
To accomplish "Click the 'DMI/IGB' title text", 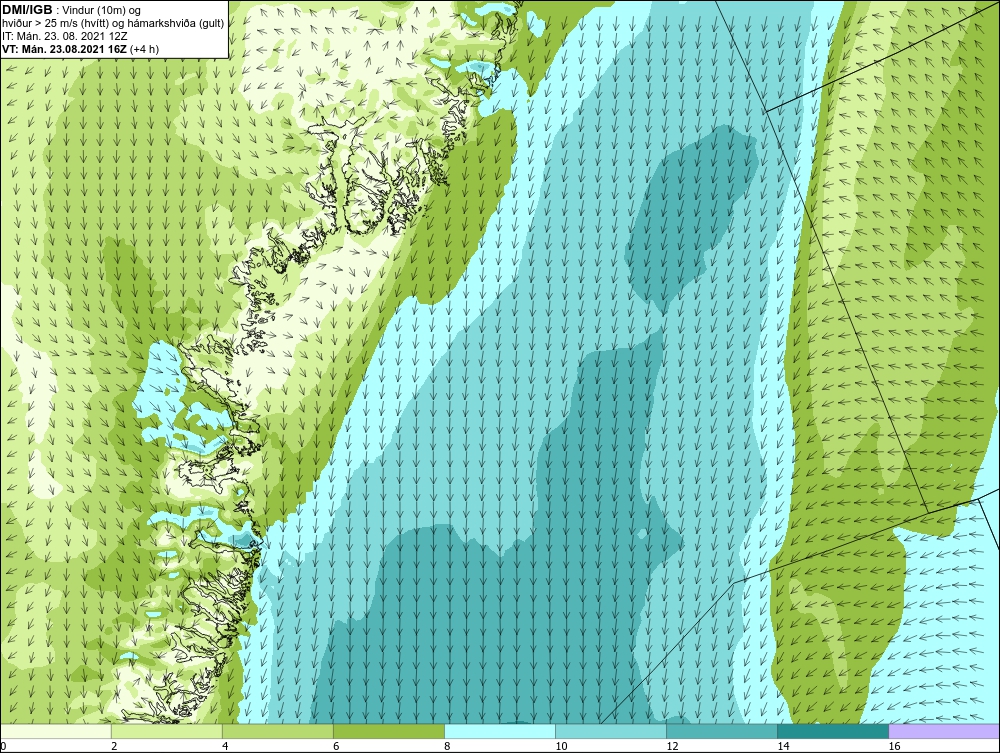I will pos(27,10).
